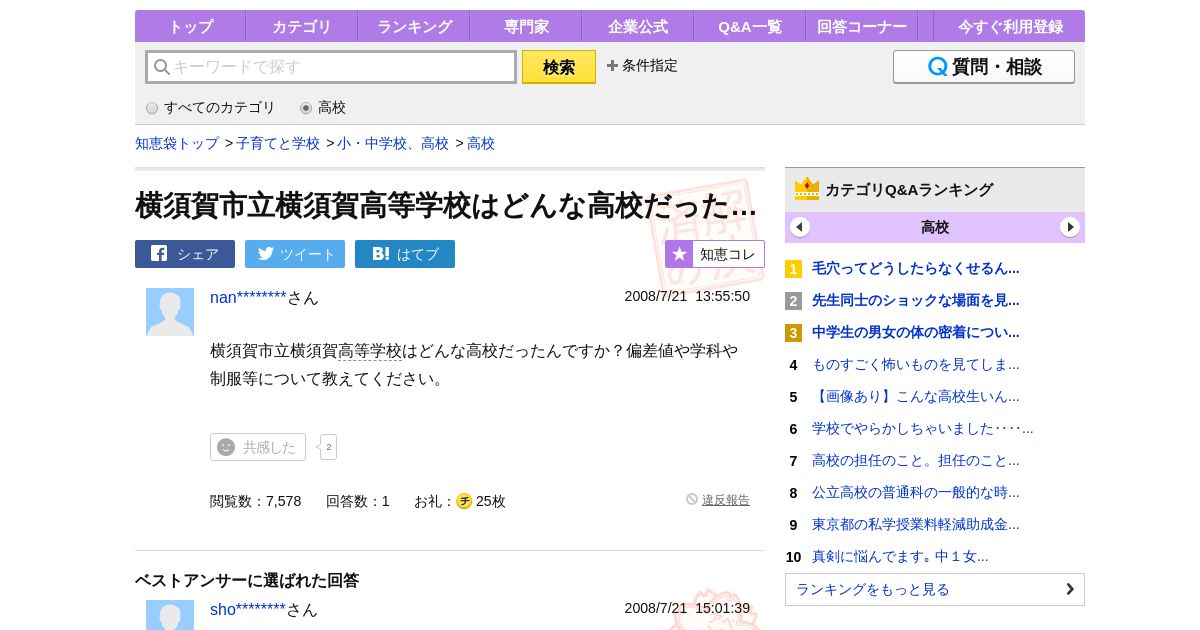Click the chiebukuro coin icon beside 25枚
The width and height of the screenshot is (1200, 630).
(x=464, y=501)
